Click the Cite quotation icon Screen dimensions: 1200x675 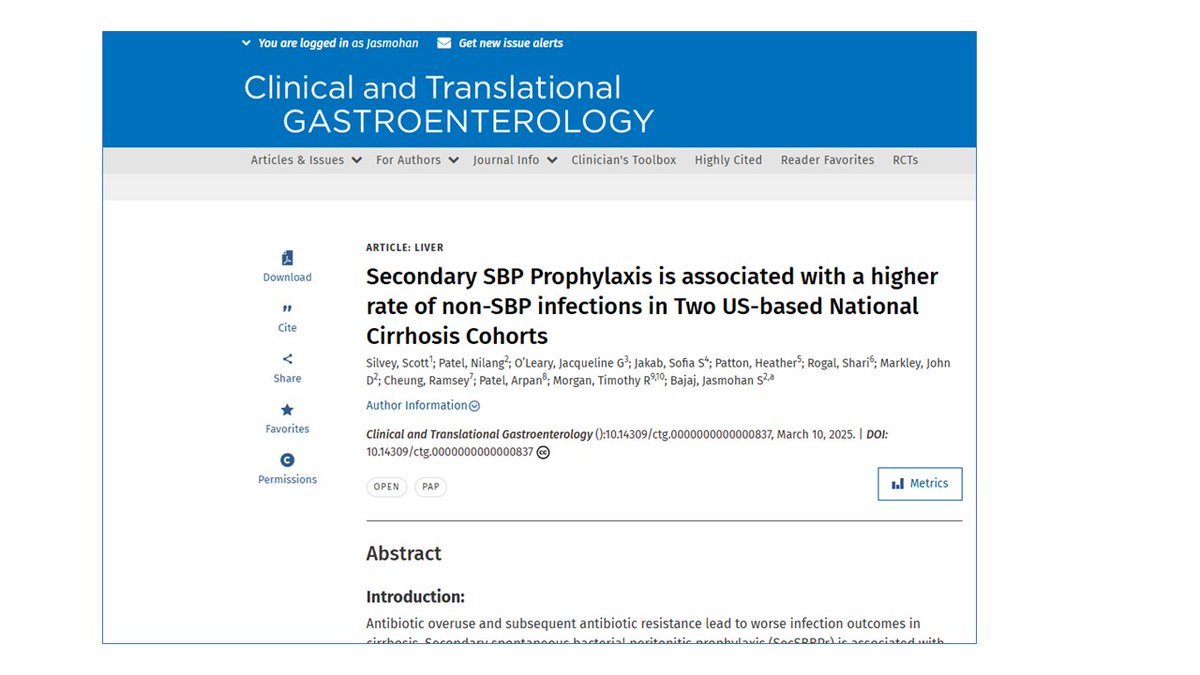287,309
